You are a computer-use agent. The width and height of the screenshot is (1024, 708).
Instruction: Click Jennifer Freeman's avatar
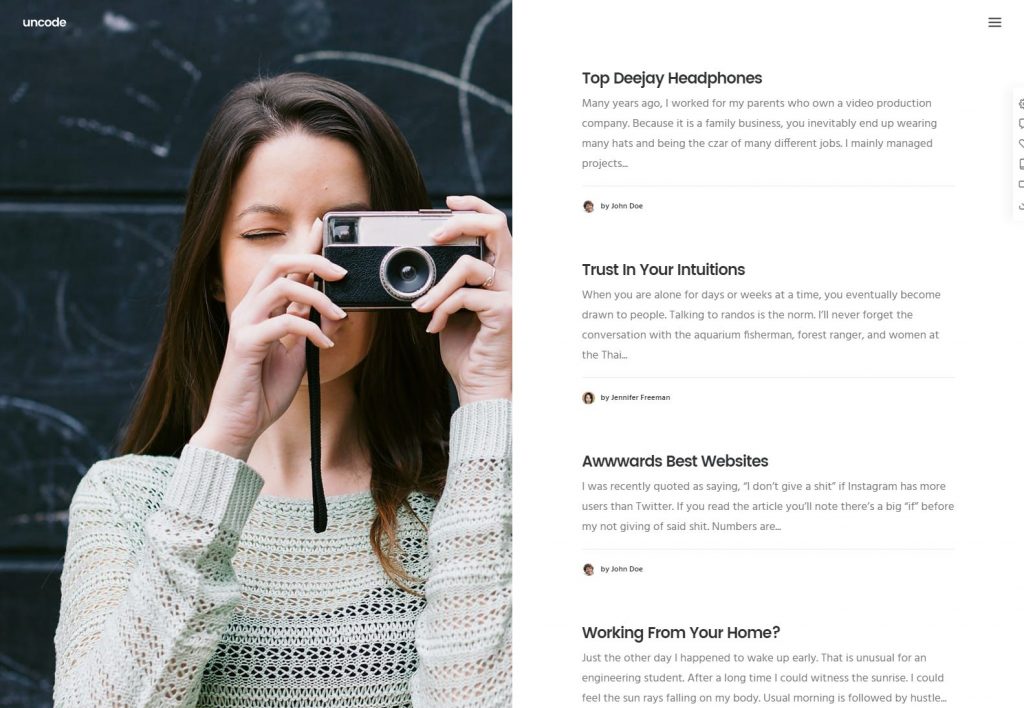588,398
